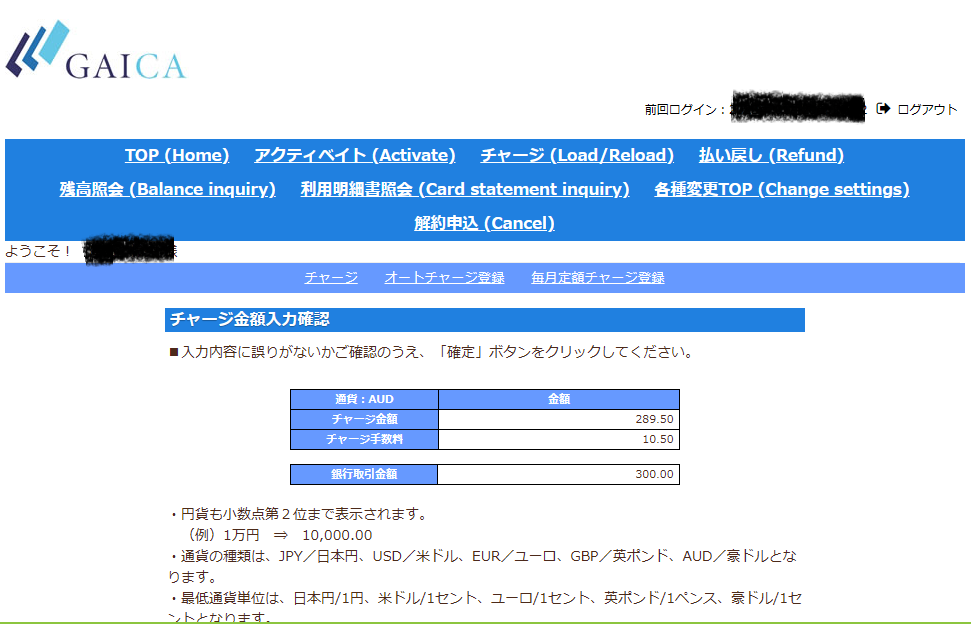The height and width of the screenshot is (624, 971).
Task: Click the confirmation instruction about 確定 button
Action: tap(432, 352)
